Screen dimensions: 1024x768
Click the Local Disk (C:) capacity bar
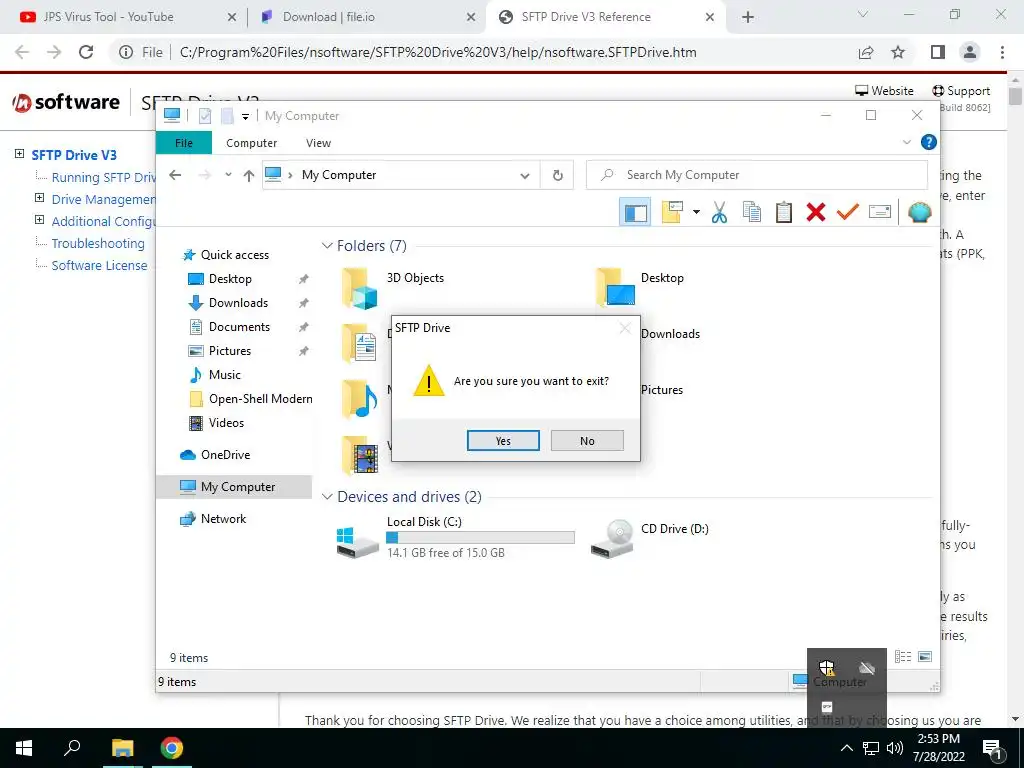[480, 537]
